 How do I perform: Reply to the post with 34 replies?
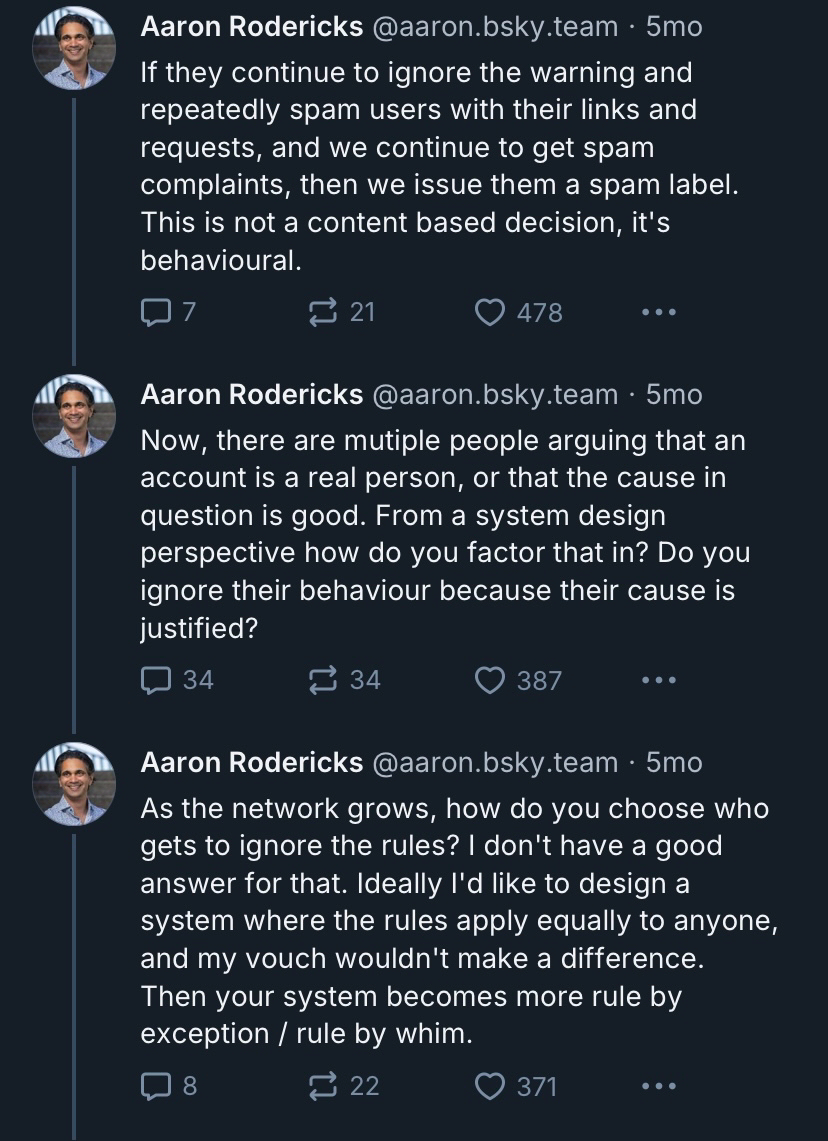[156, 681]
